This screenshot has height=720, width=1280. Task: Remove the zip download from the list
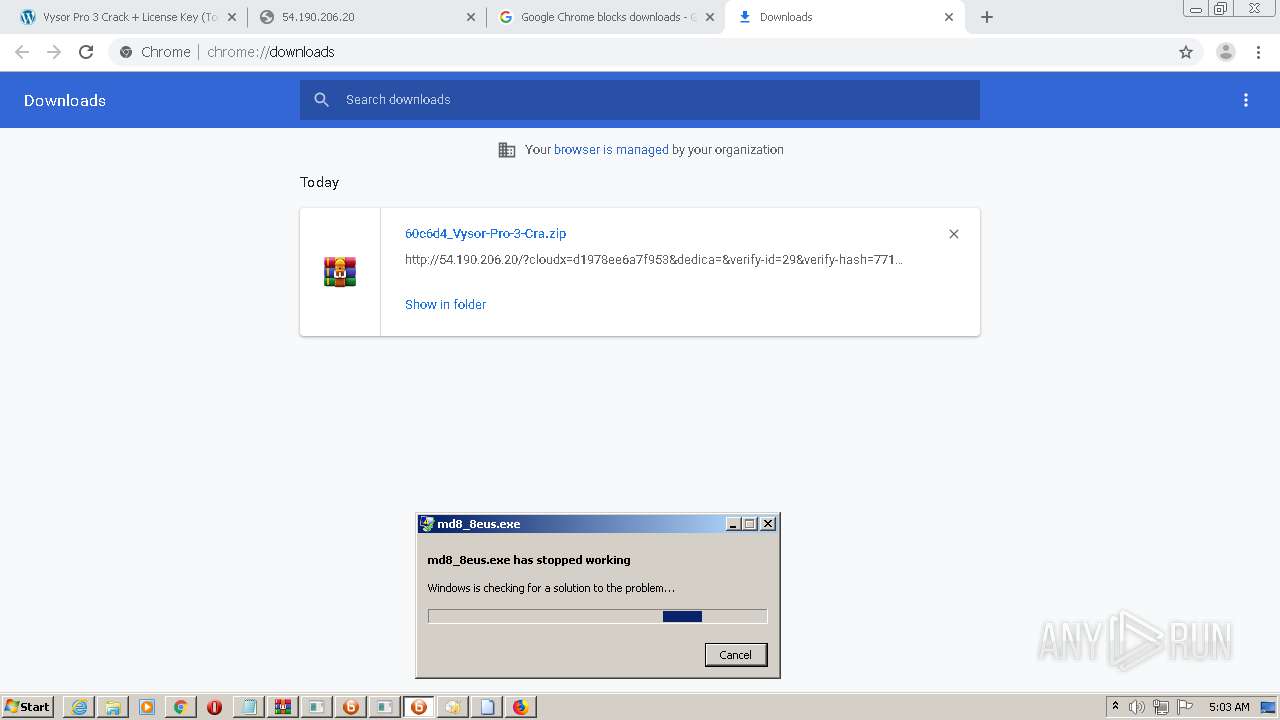coord(954,234)
